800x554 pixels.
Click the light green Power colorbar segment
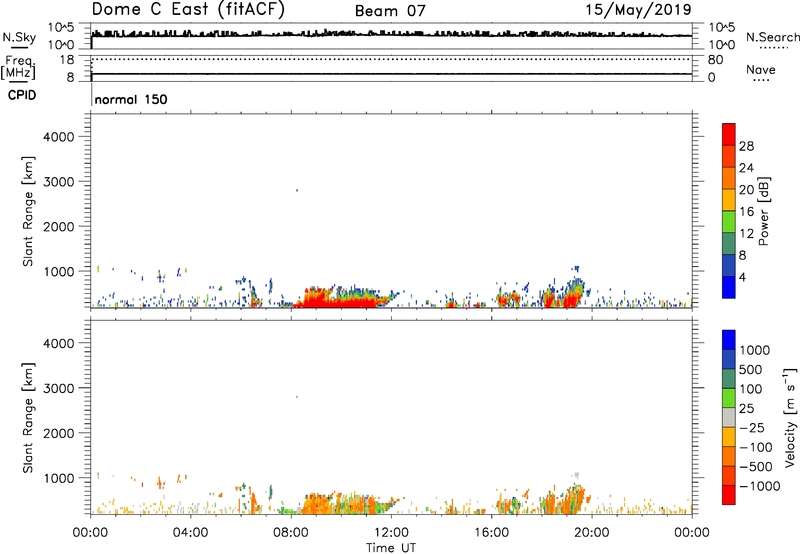pos(729,221)
